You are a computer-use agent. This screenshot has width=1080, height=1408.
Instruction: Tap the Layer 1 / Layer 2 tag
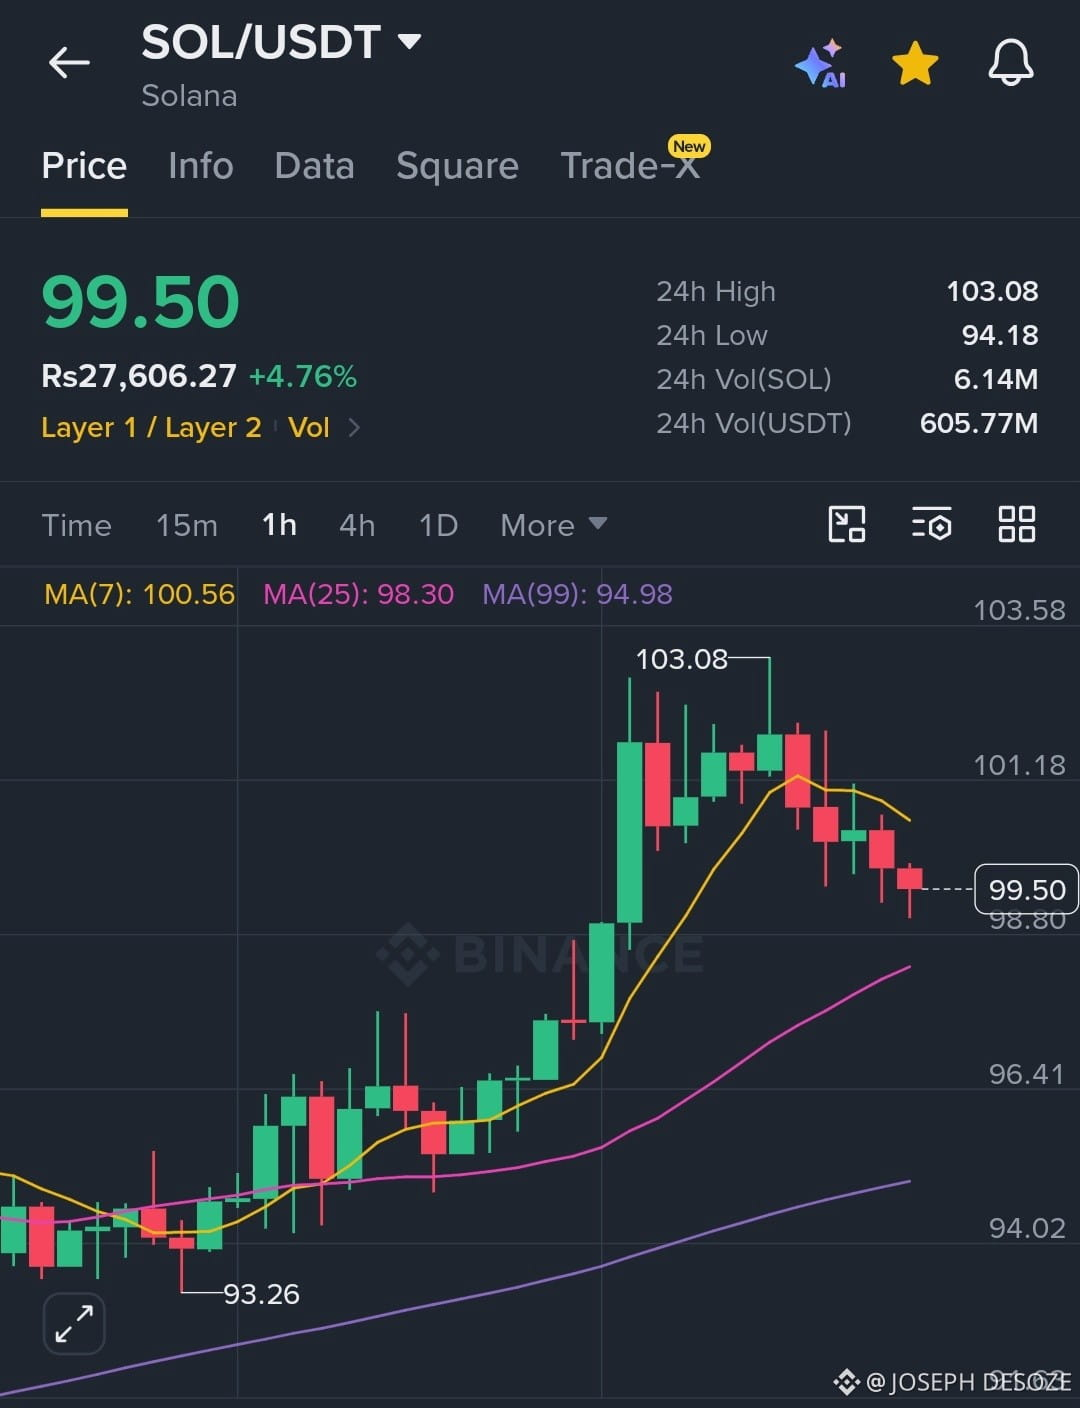(x=151, y=428)
